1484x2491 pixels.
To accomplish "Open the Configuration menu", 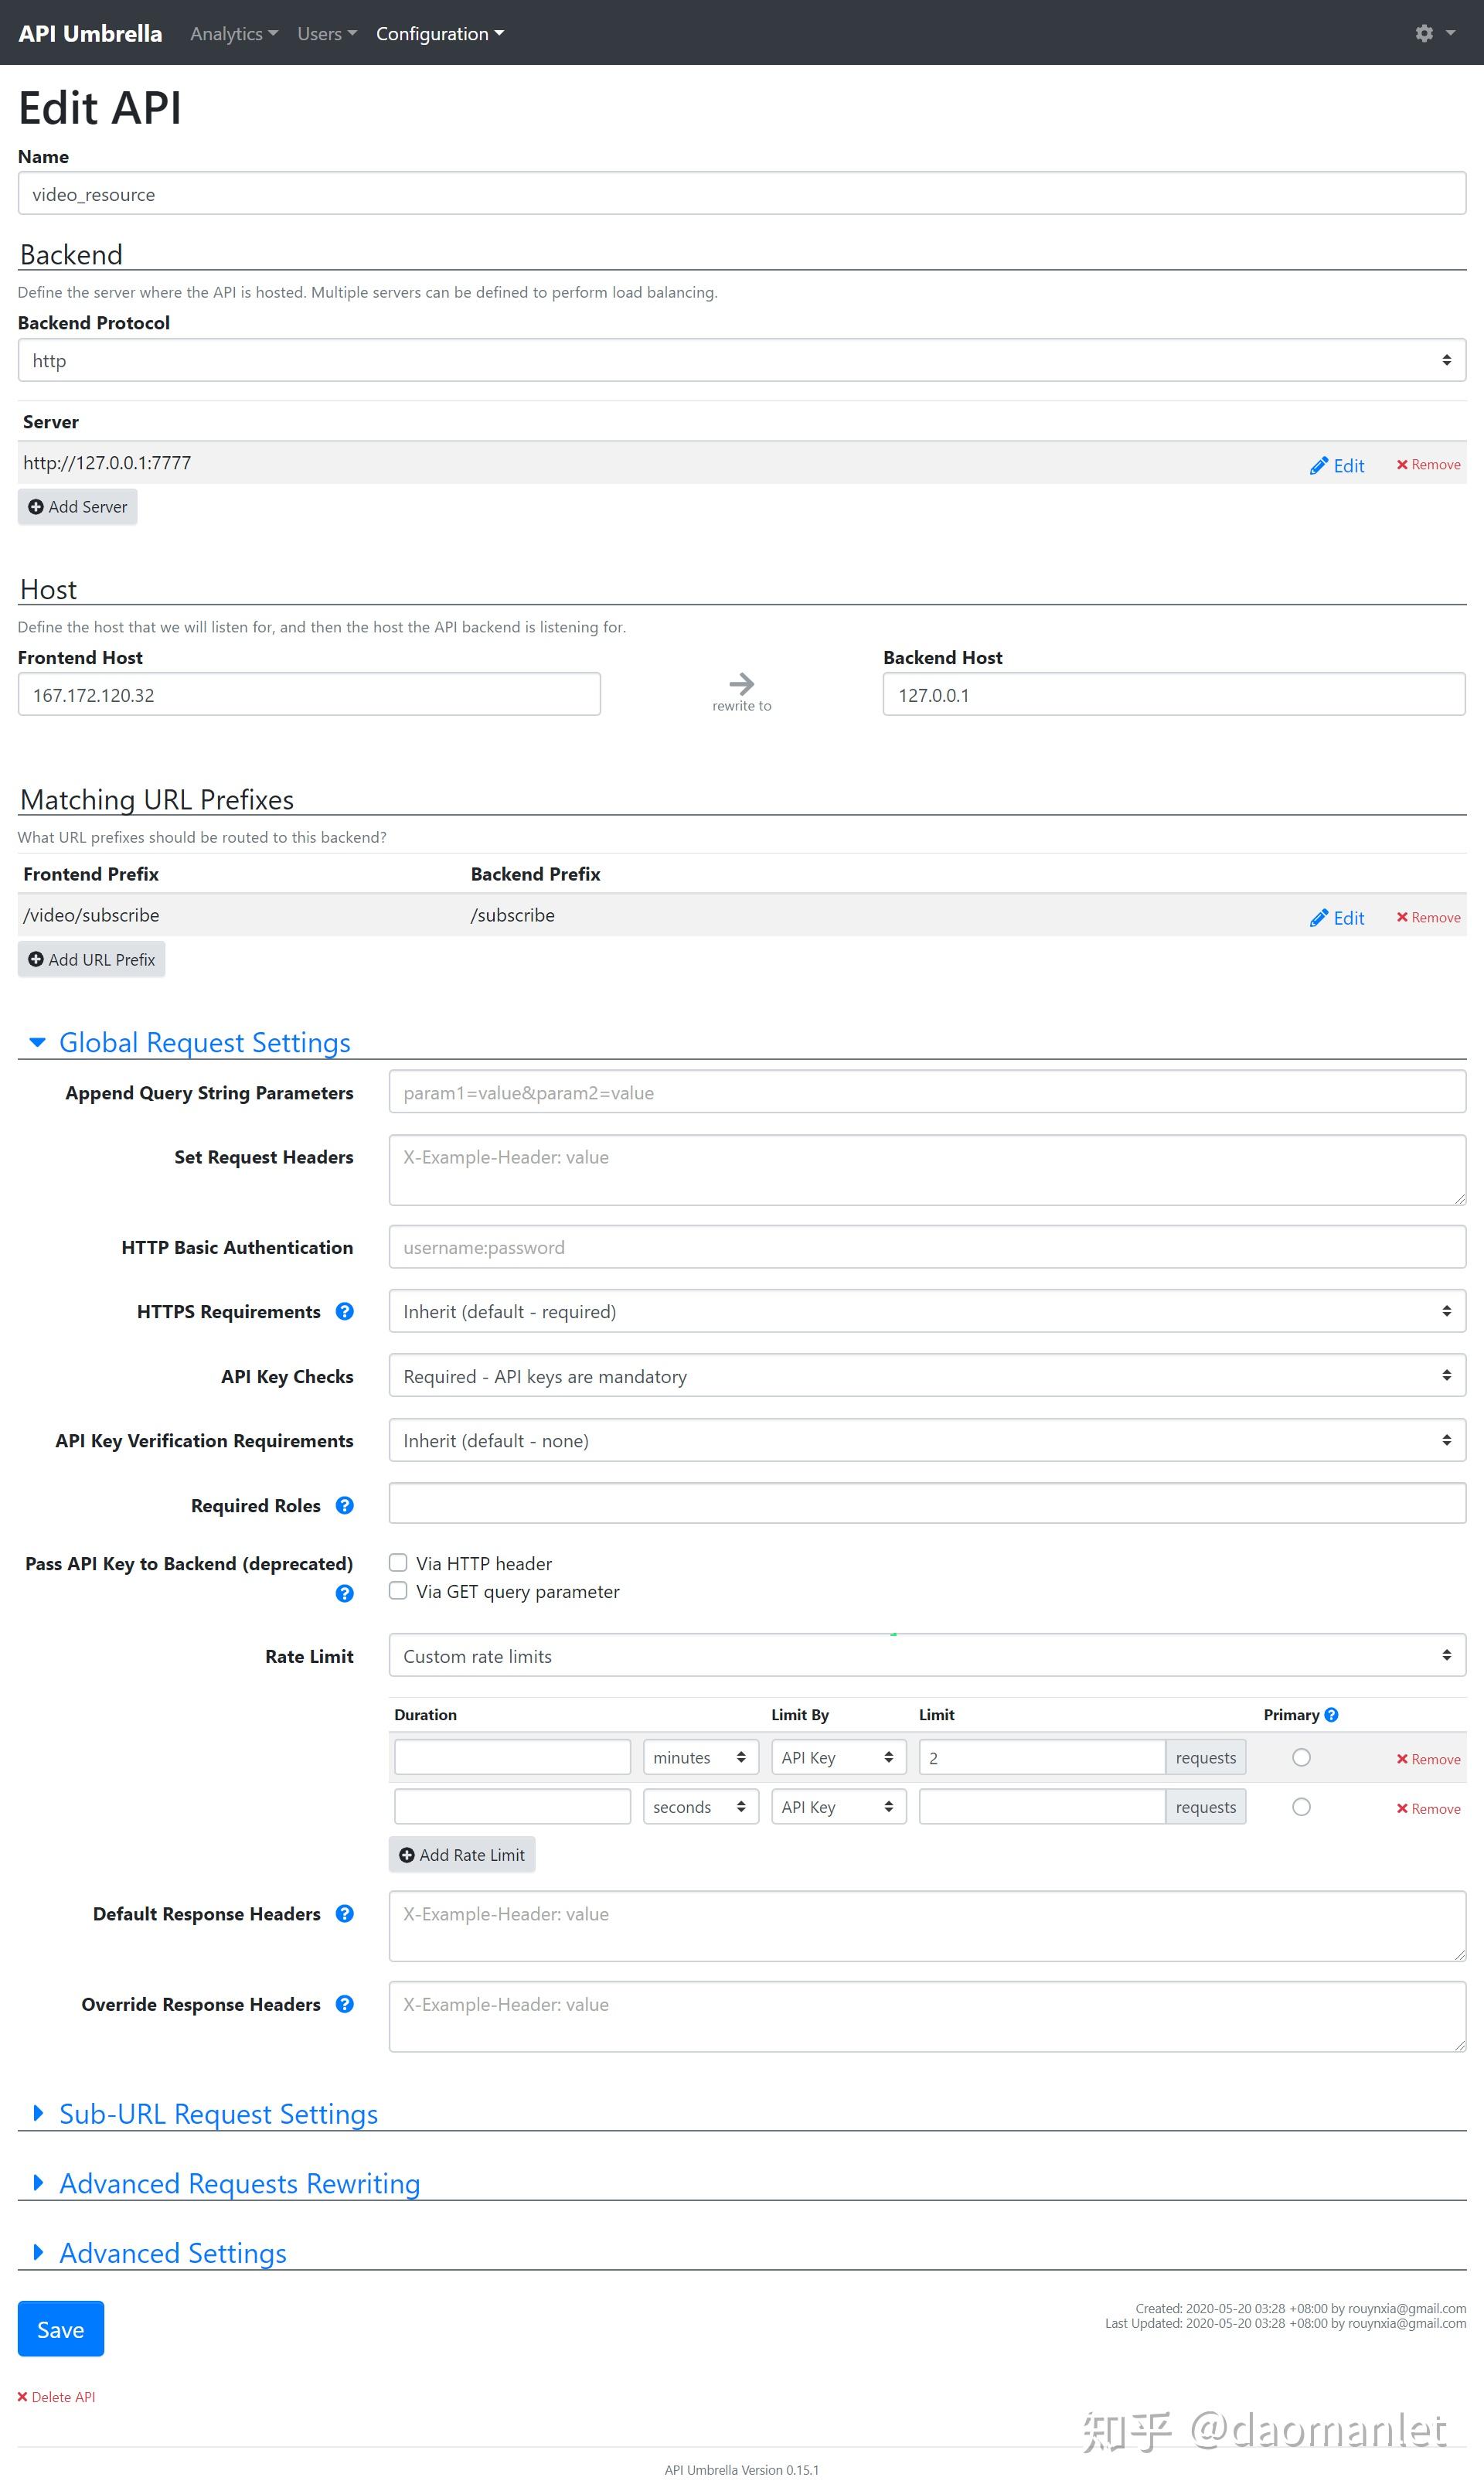I will tap(439, 34).
